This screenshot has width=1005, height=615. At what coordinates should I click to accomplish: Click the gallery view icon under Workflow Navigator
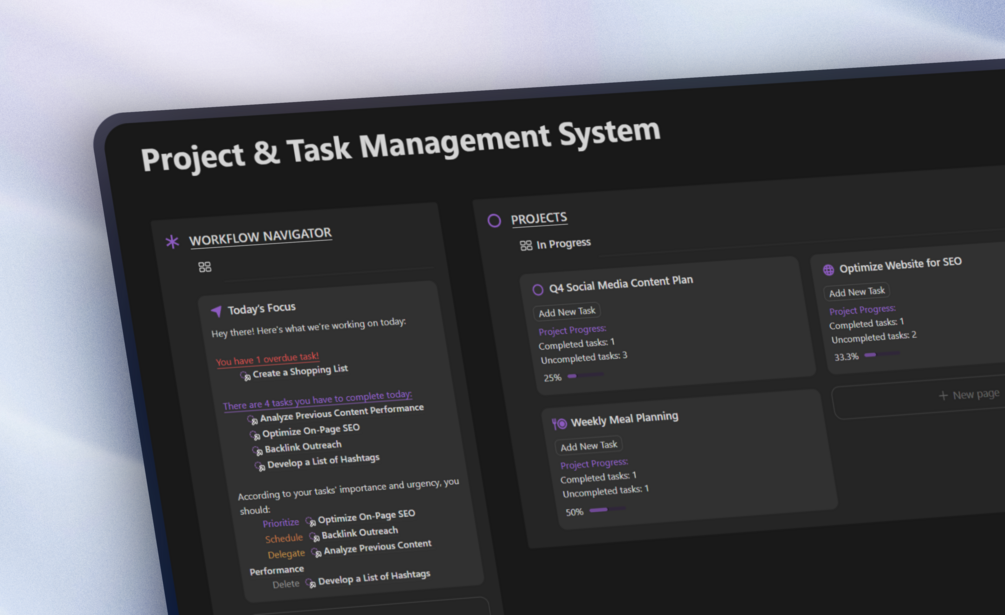point(204,267)
